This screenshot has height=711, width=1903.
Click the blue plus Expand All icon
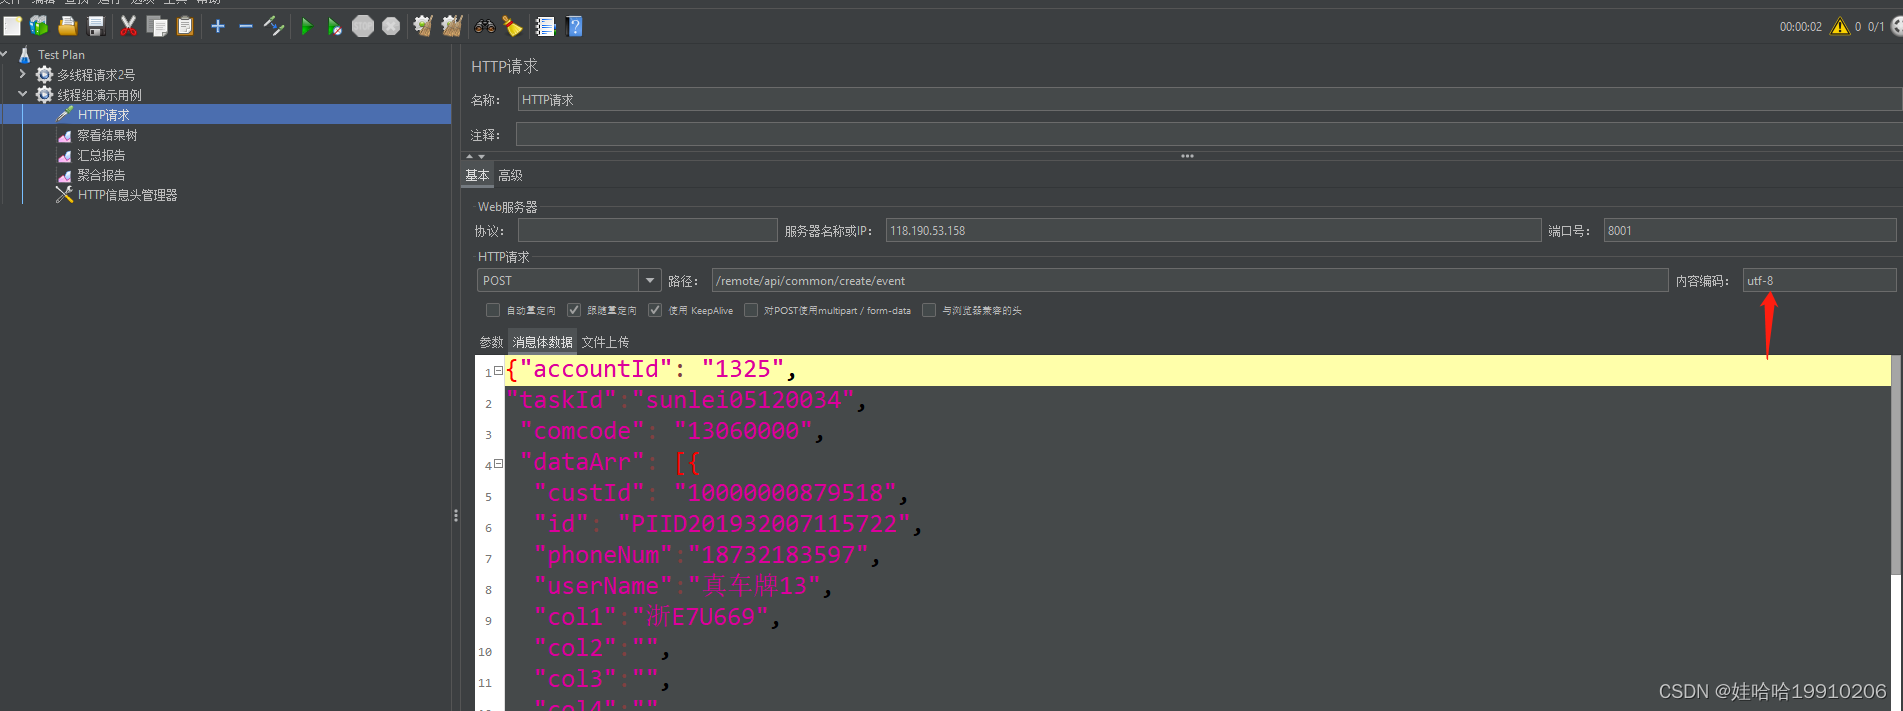pos(218,26)
